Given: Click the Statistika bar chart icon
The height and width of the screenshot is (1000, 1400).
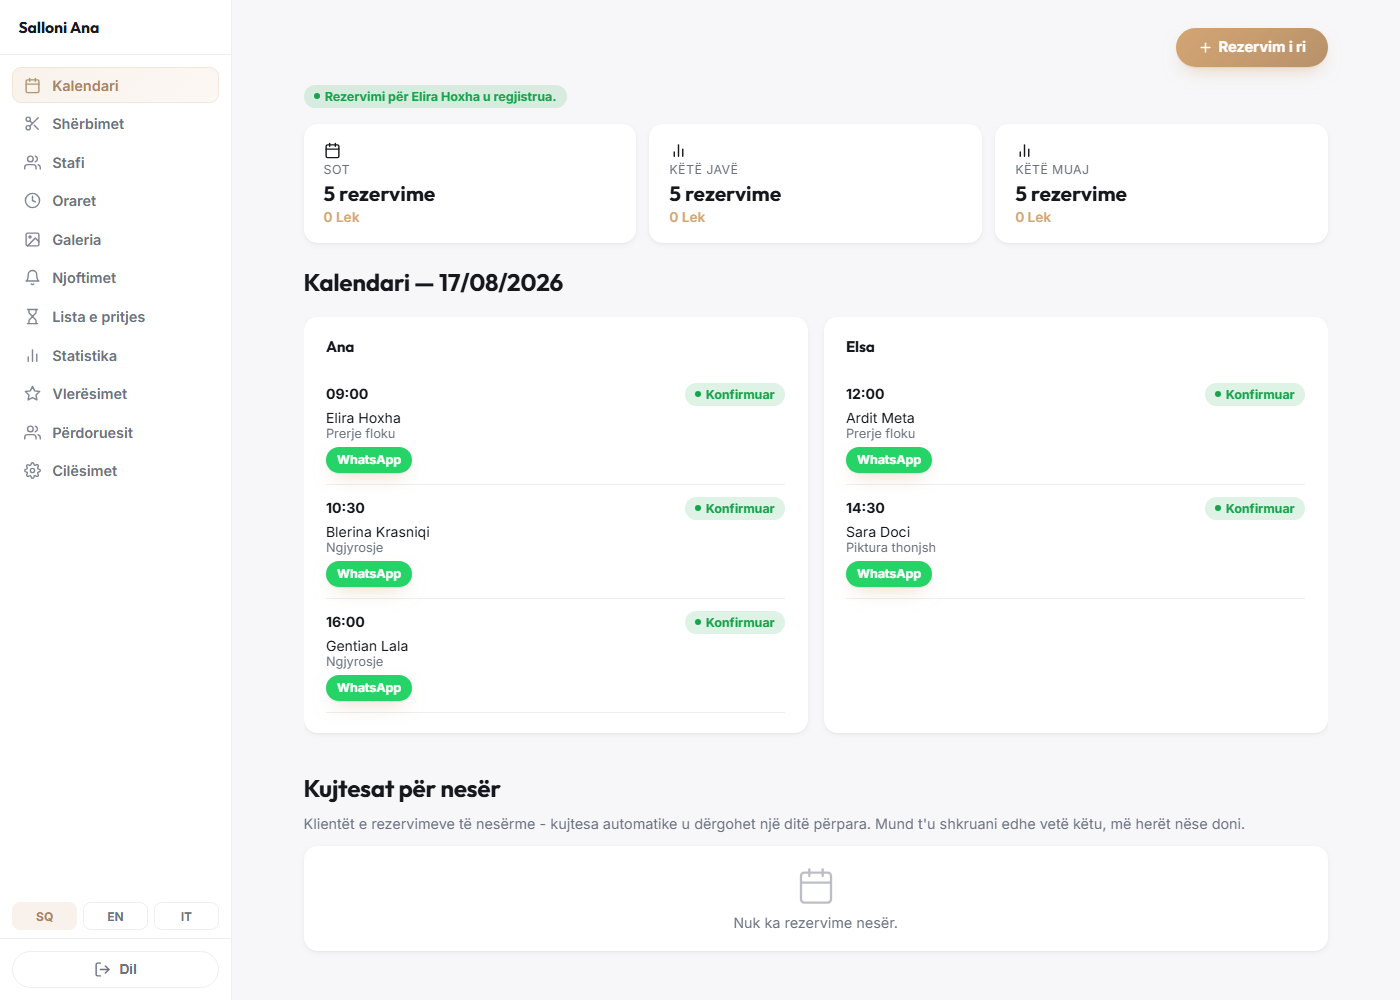Looking at the screenshot, I should pos(32,356).
